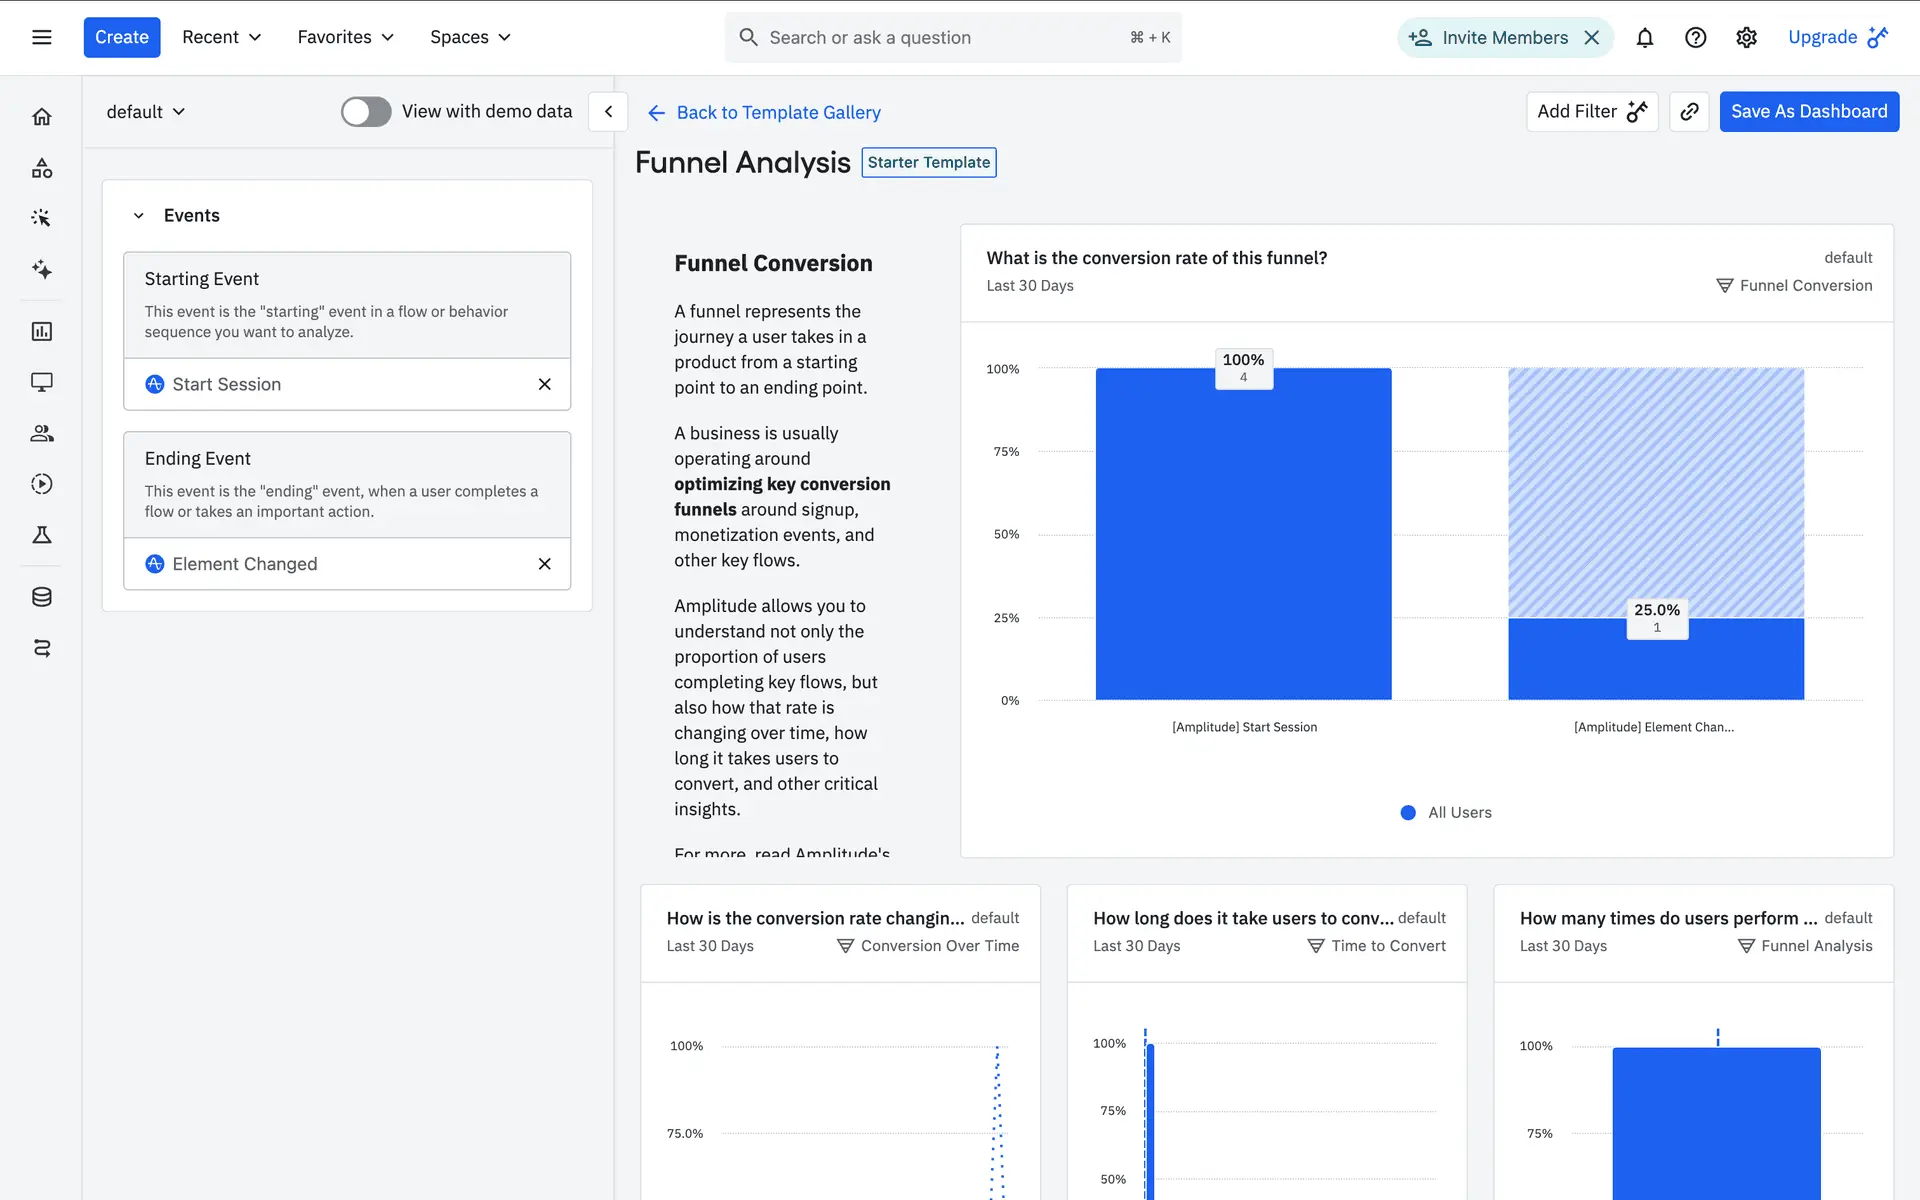Open the help question mark icon

pos(1695,38)
